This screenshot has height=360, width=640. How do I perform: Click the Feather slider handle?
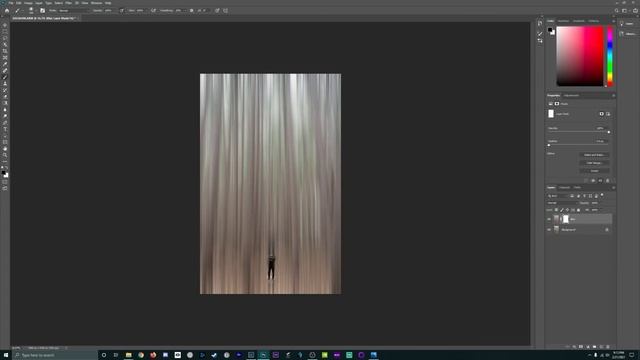click(549, 145)
